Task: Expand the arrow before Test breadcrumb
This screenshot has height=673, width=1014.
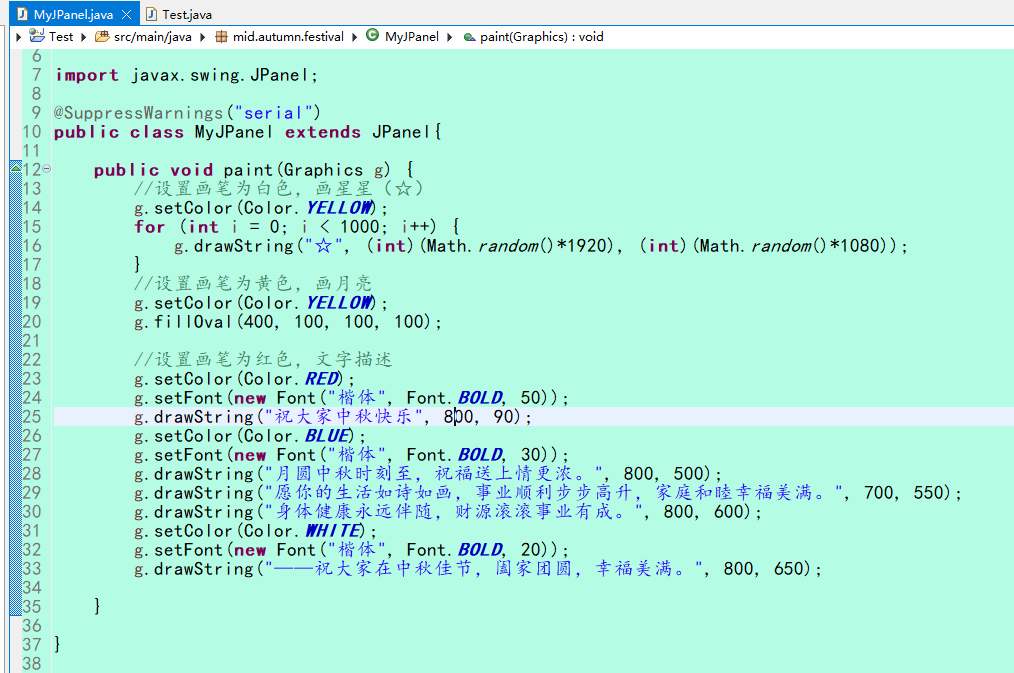Action: click(x=19, y=37)
